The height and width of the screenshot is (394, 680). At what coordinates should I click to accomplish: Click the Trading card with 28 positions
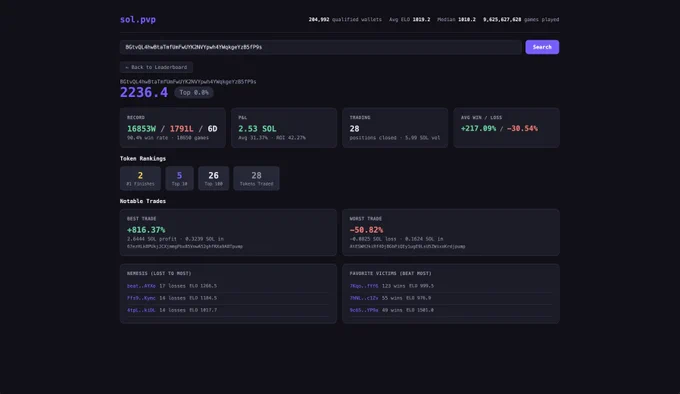coord(395,128)
